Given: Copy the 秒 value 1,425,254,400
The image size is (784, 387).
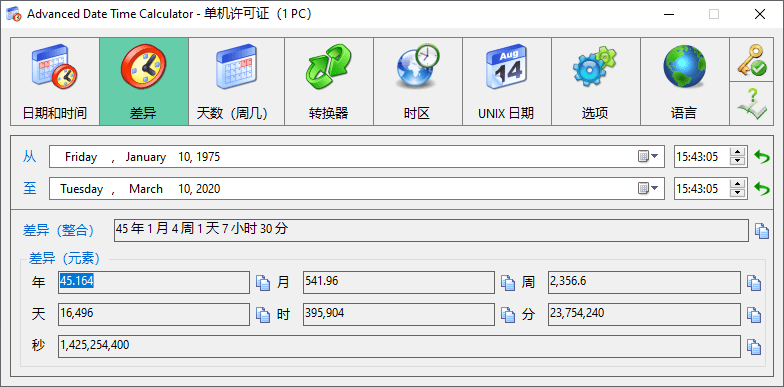Looking at the screenshot, I should coord(754,346).
